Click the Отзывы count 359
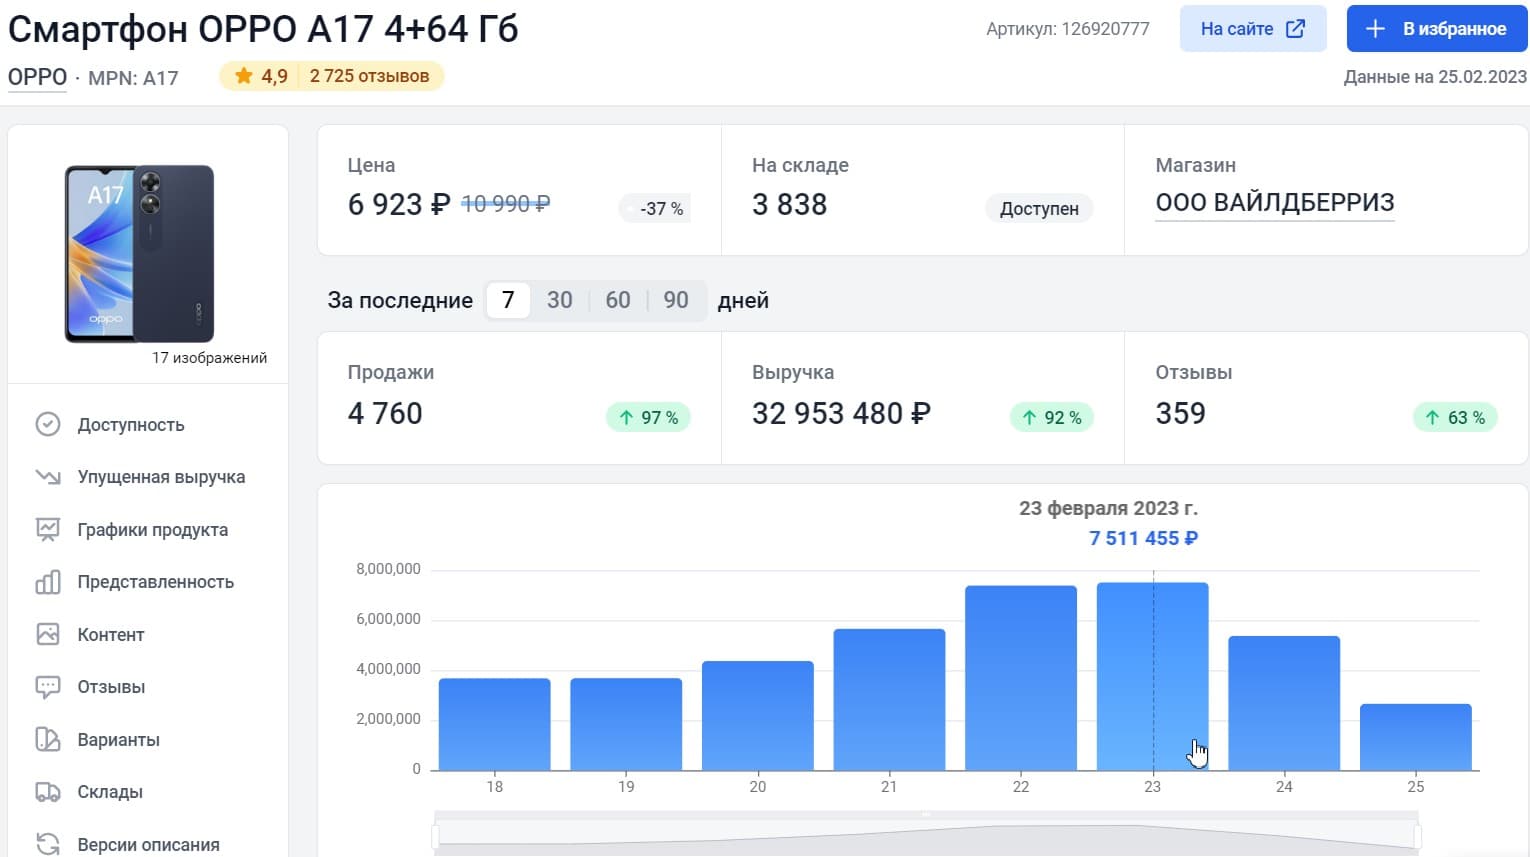The image size is (1530, 857). click(1181, 413)
